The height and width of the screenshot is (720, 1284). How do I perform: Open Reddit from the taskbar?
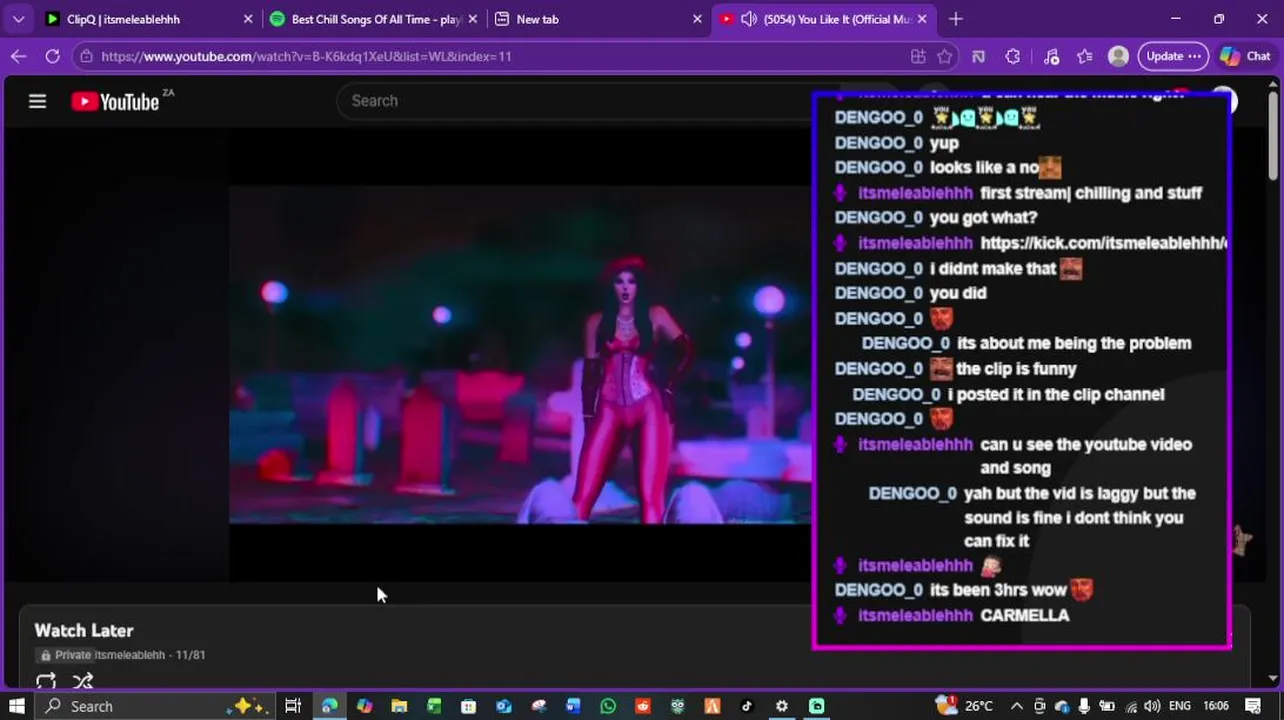pos(642,706)
